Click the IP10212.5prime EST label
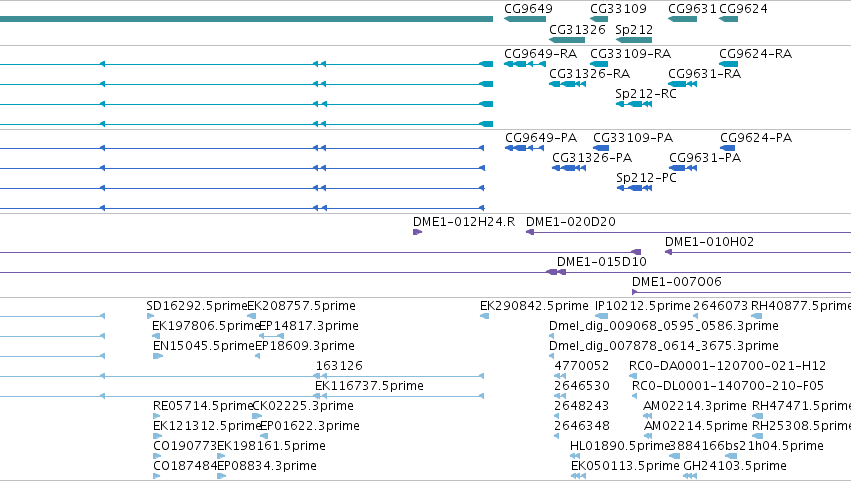The width and height of the screenshot is (851, 481). 643,306
